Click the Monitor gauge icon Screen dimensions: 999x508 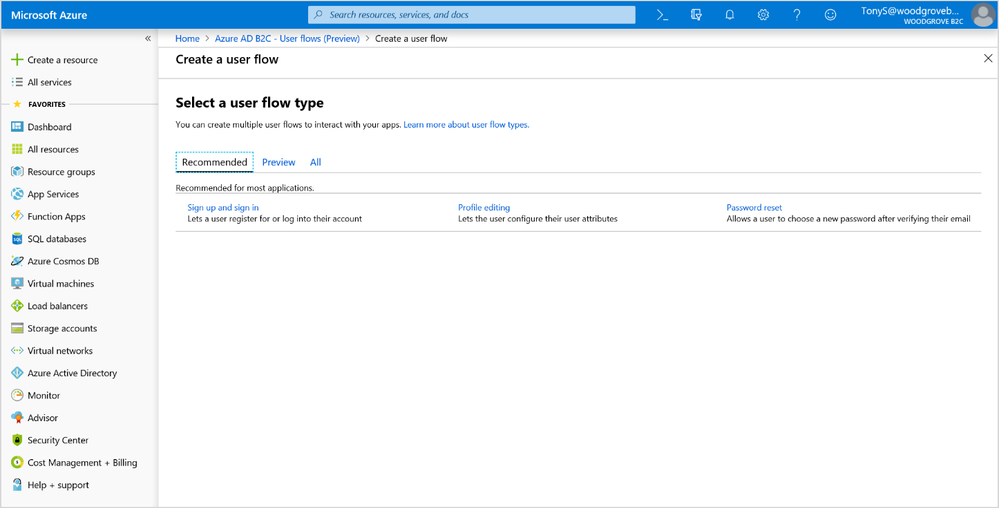17,395
